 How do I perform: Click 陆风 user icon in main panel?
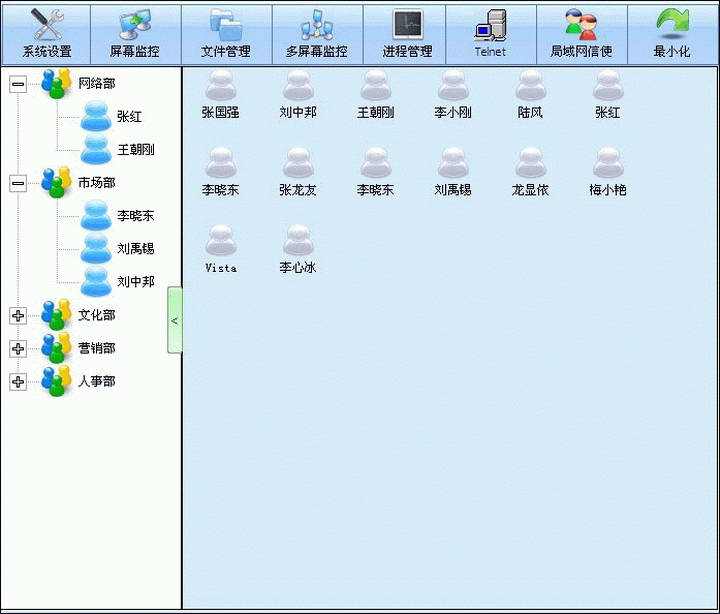coord(530,94)
